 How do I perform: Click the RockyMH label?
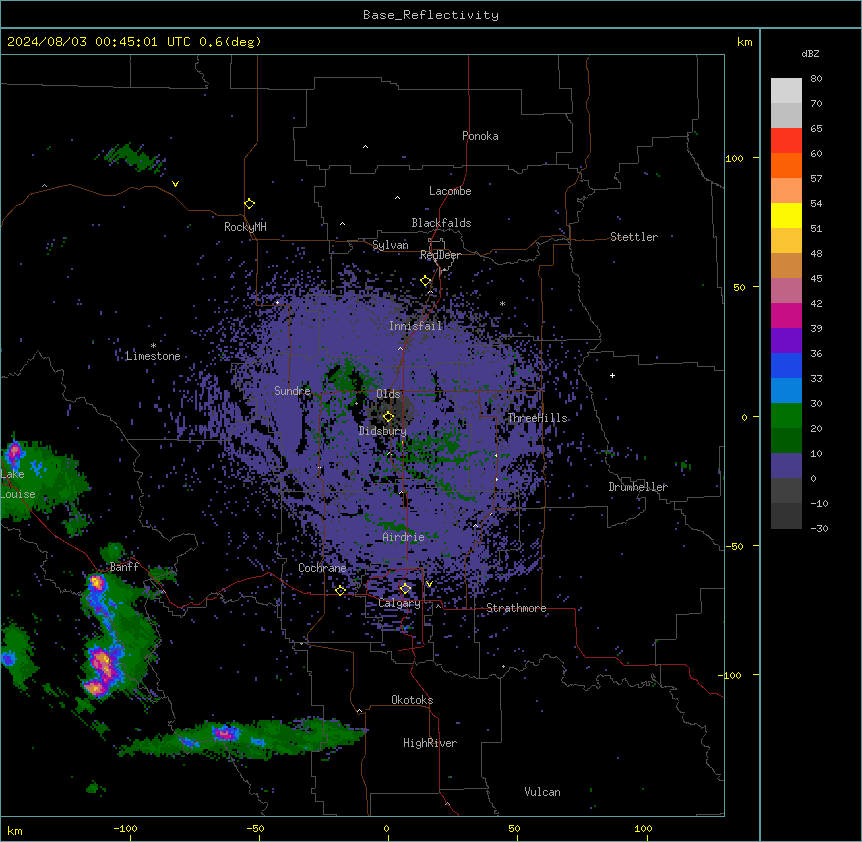pyautogui.click(x=245, y=227)
